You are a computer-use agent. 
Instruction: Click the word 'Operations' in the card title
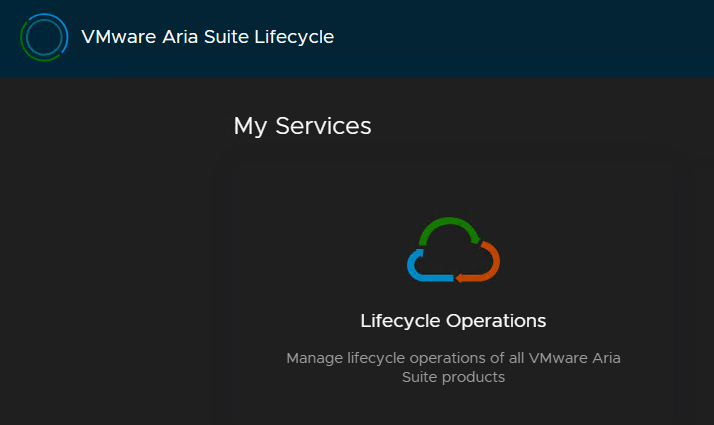click(496, 321)
